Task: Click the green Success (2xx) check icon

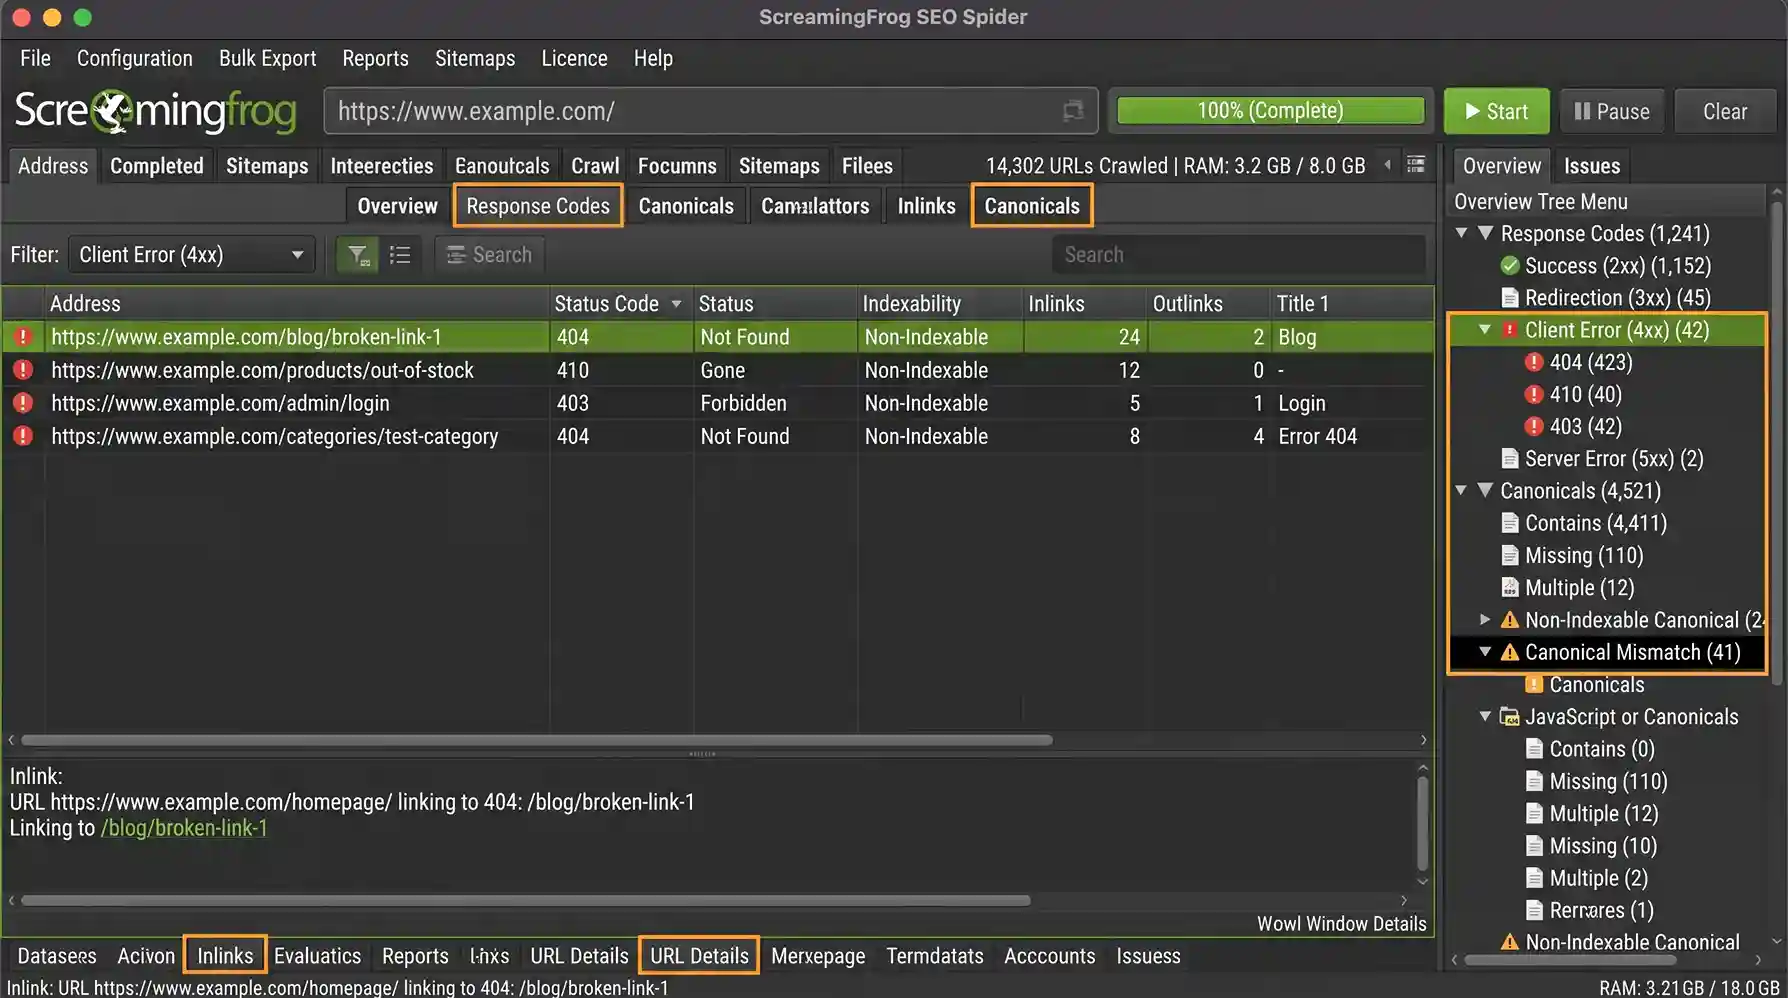Action: click(1510, 266)
